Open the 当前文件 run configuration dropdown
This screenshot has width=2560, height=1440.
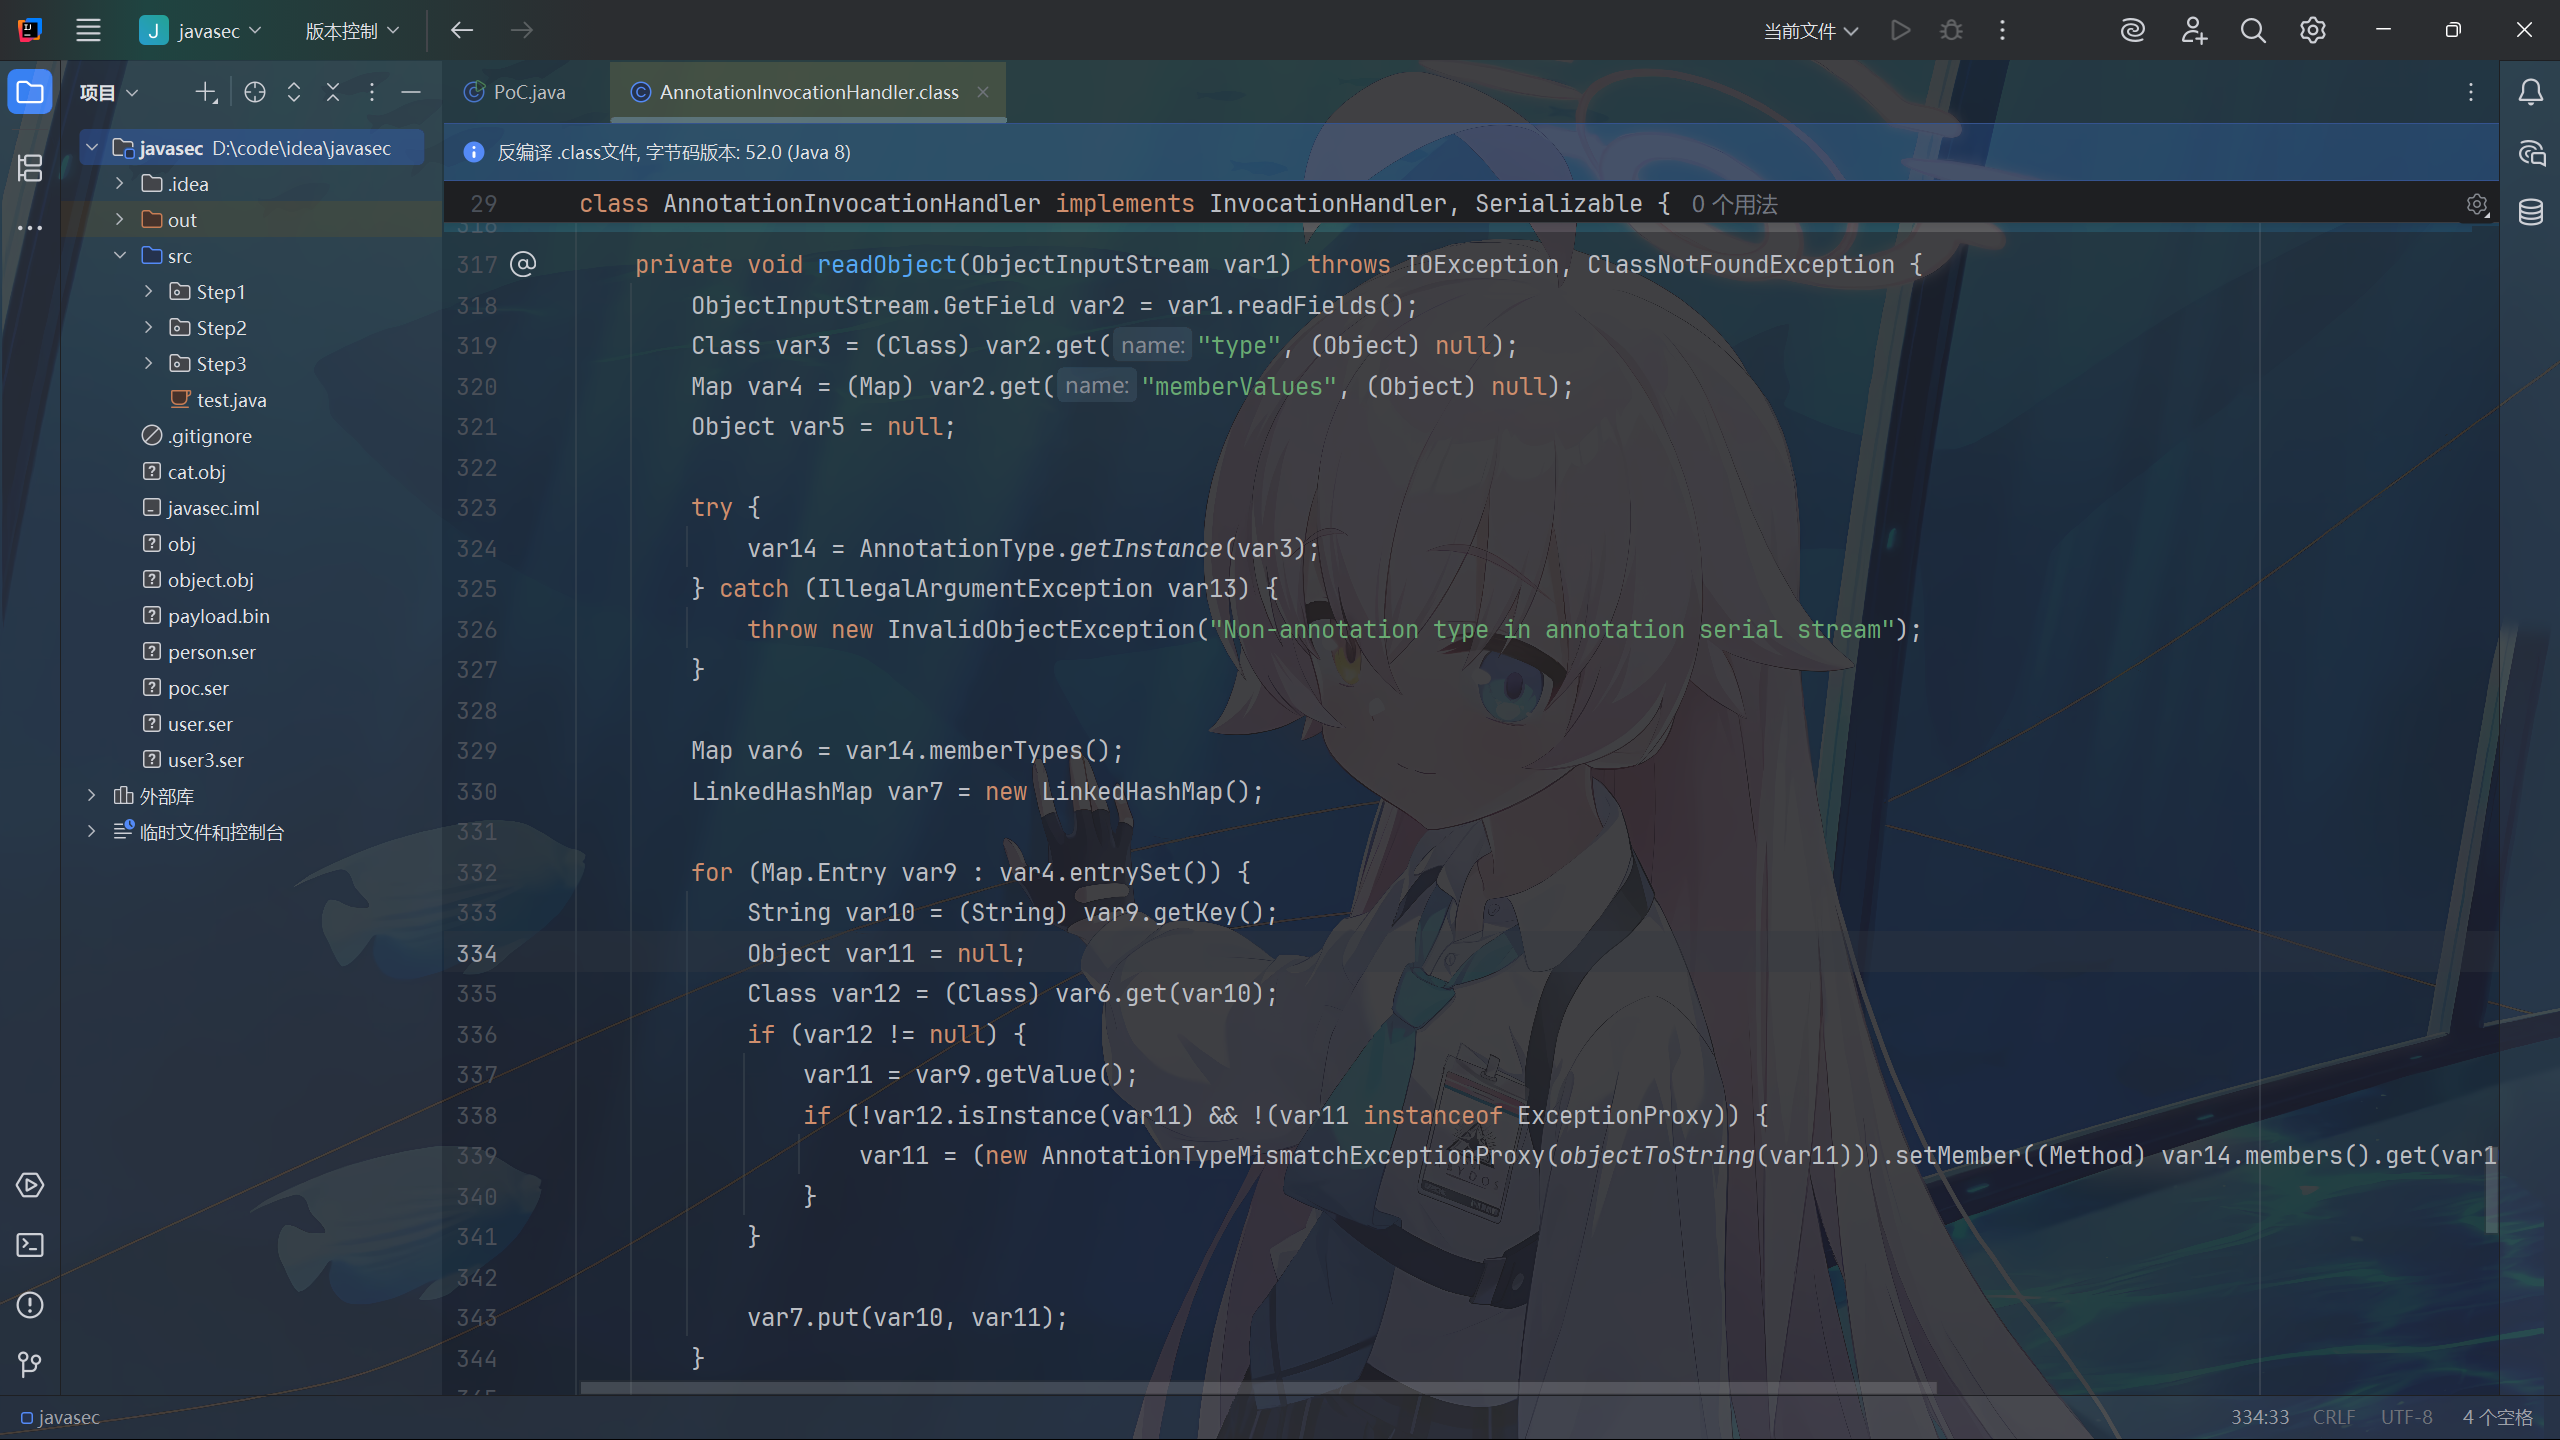point(1811,30)
